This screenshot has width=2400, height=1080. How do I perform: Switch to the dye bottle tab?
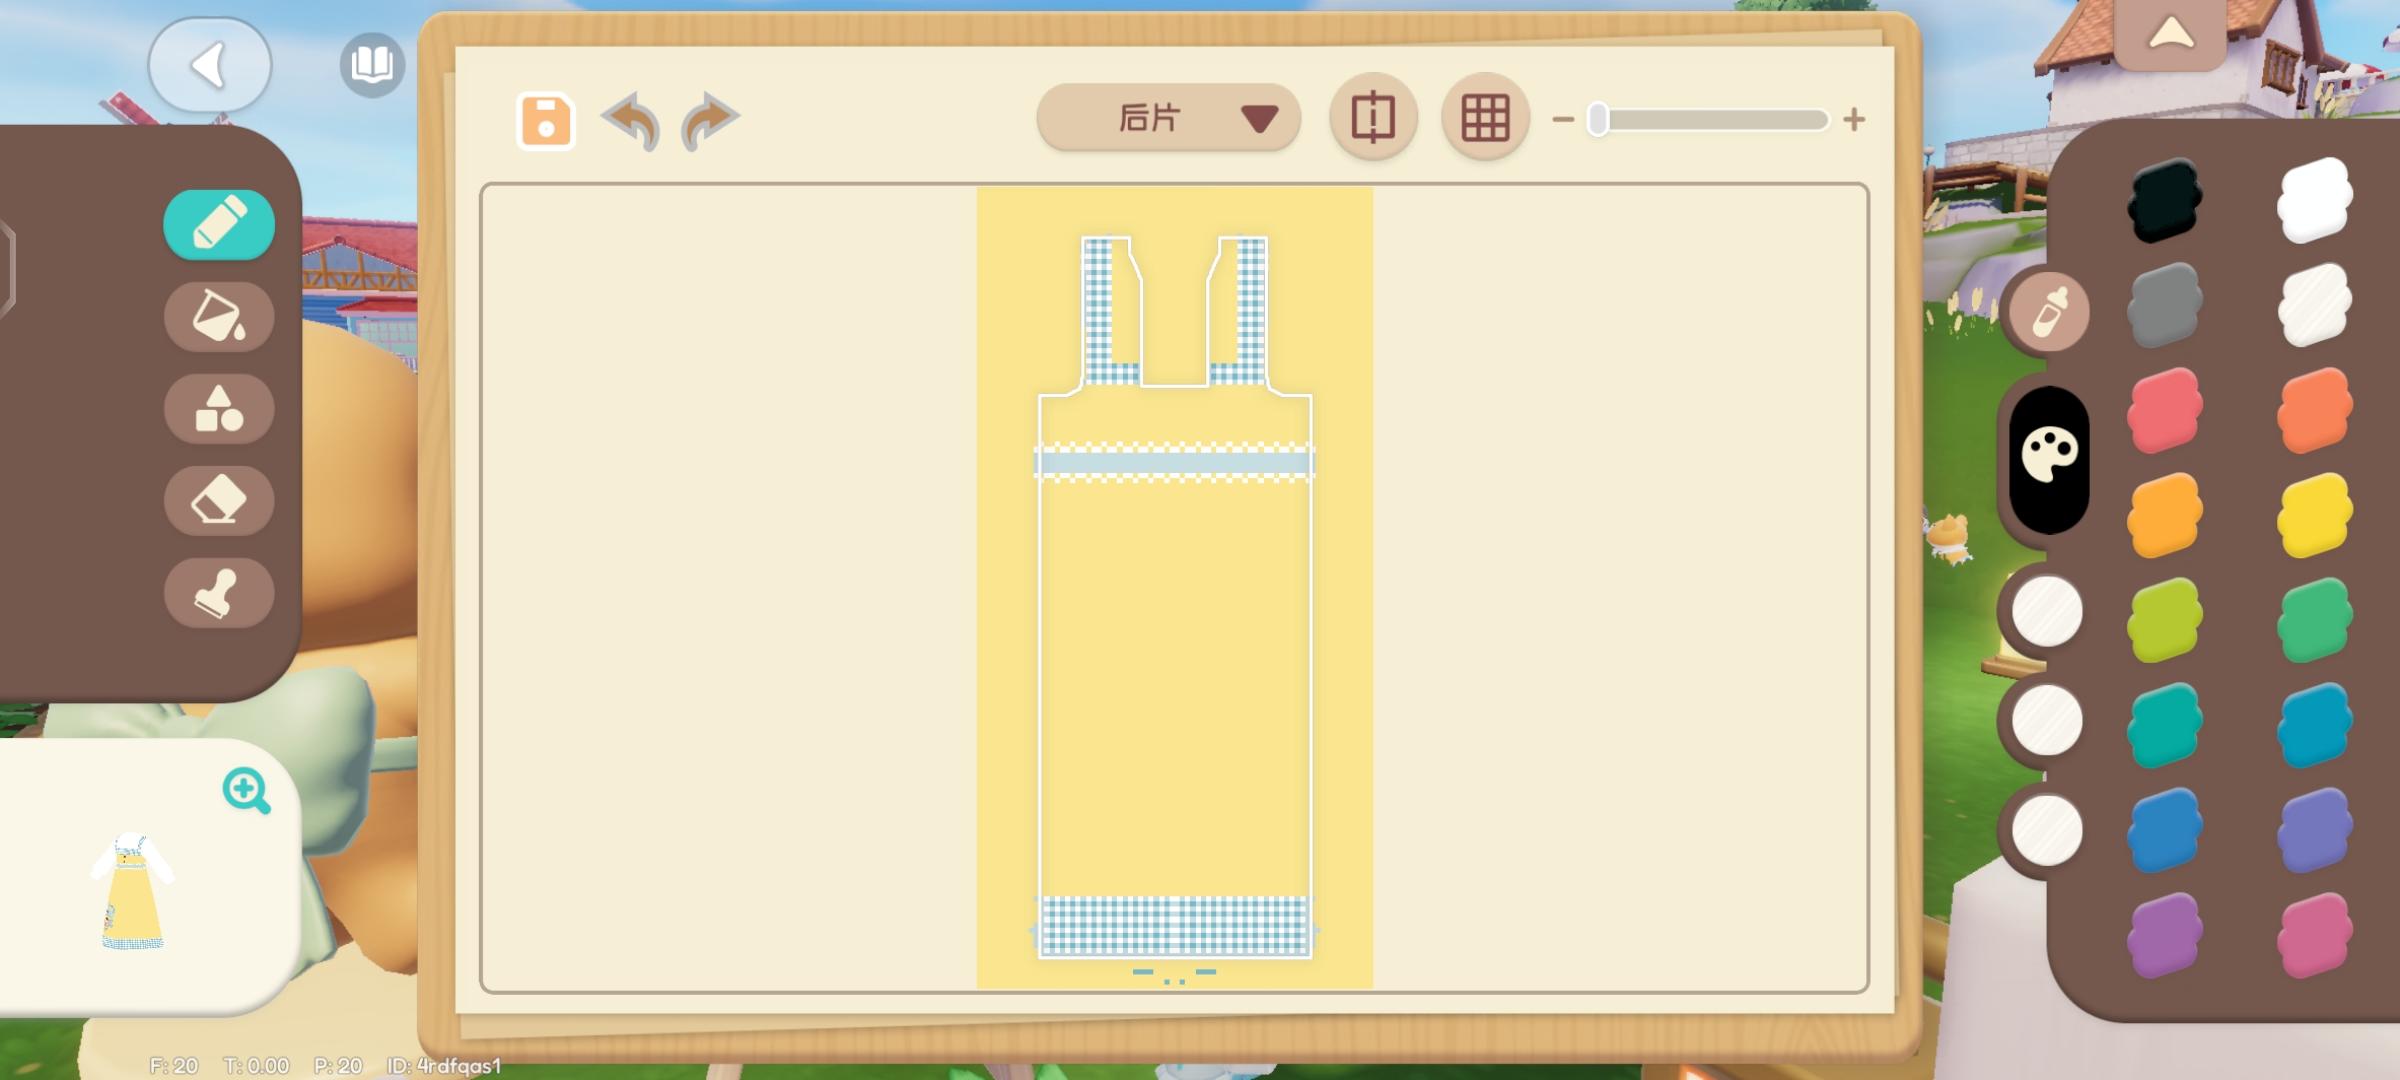tap(2049, 313)
